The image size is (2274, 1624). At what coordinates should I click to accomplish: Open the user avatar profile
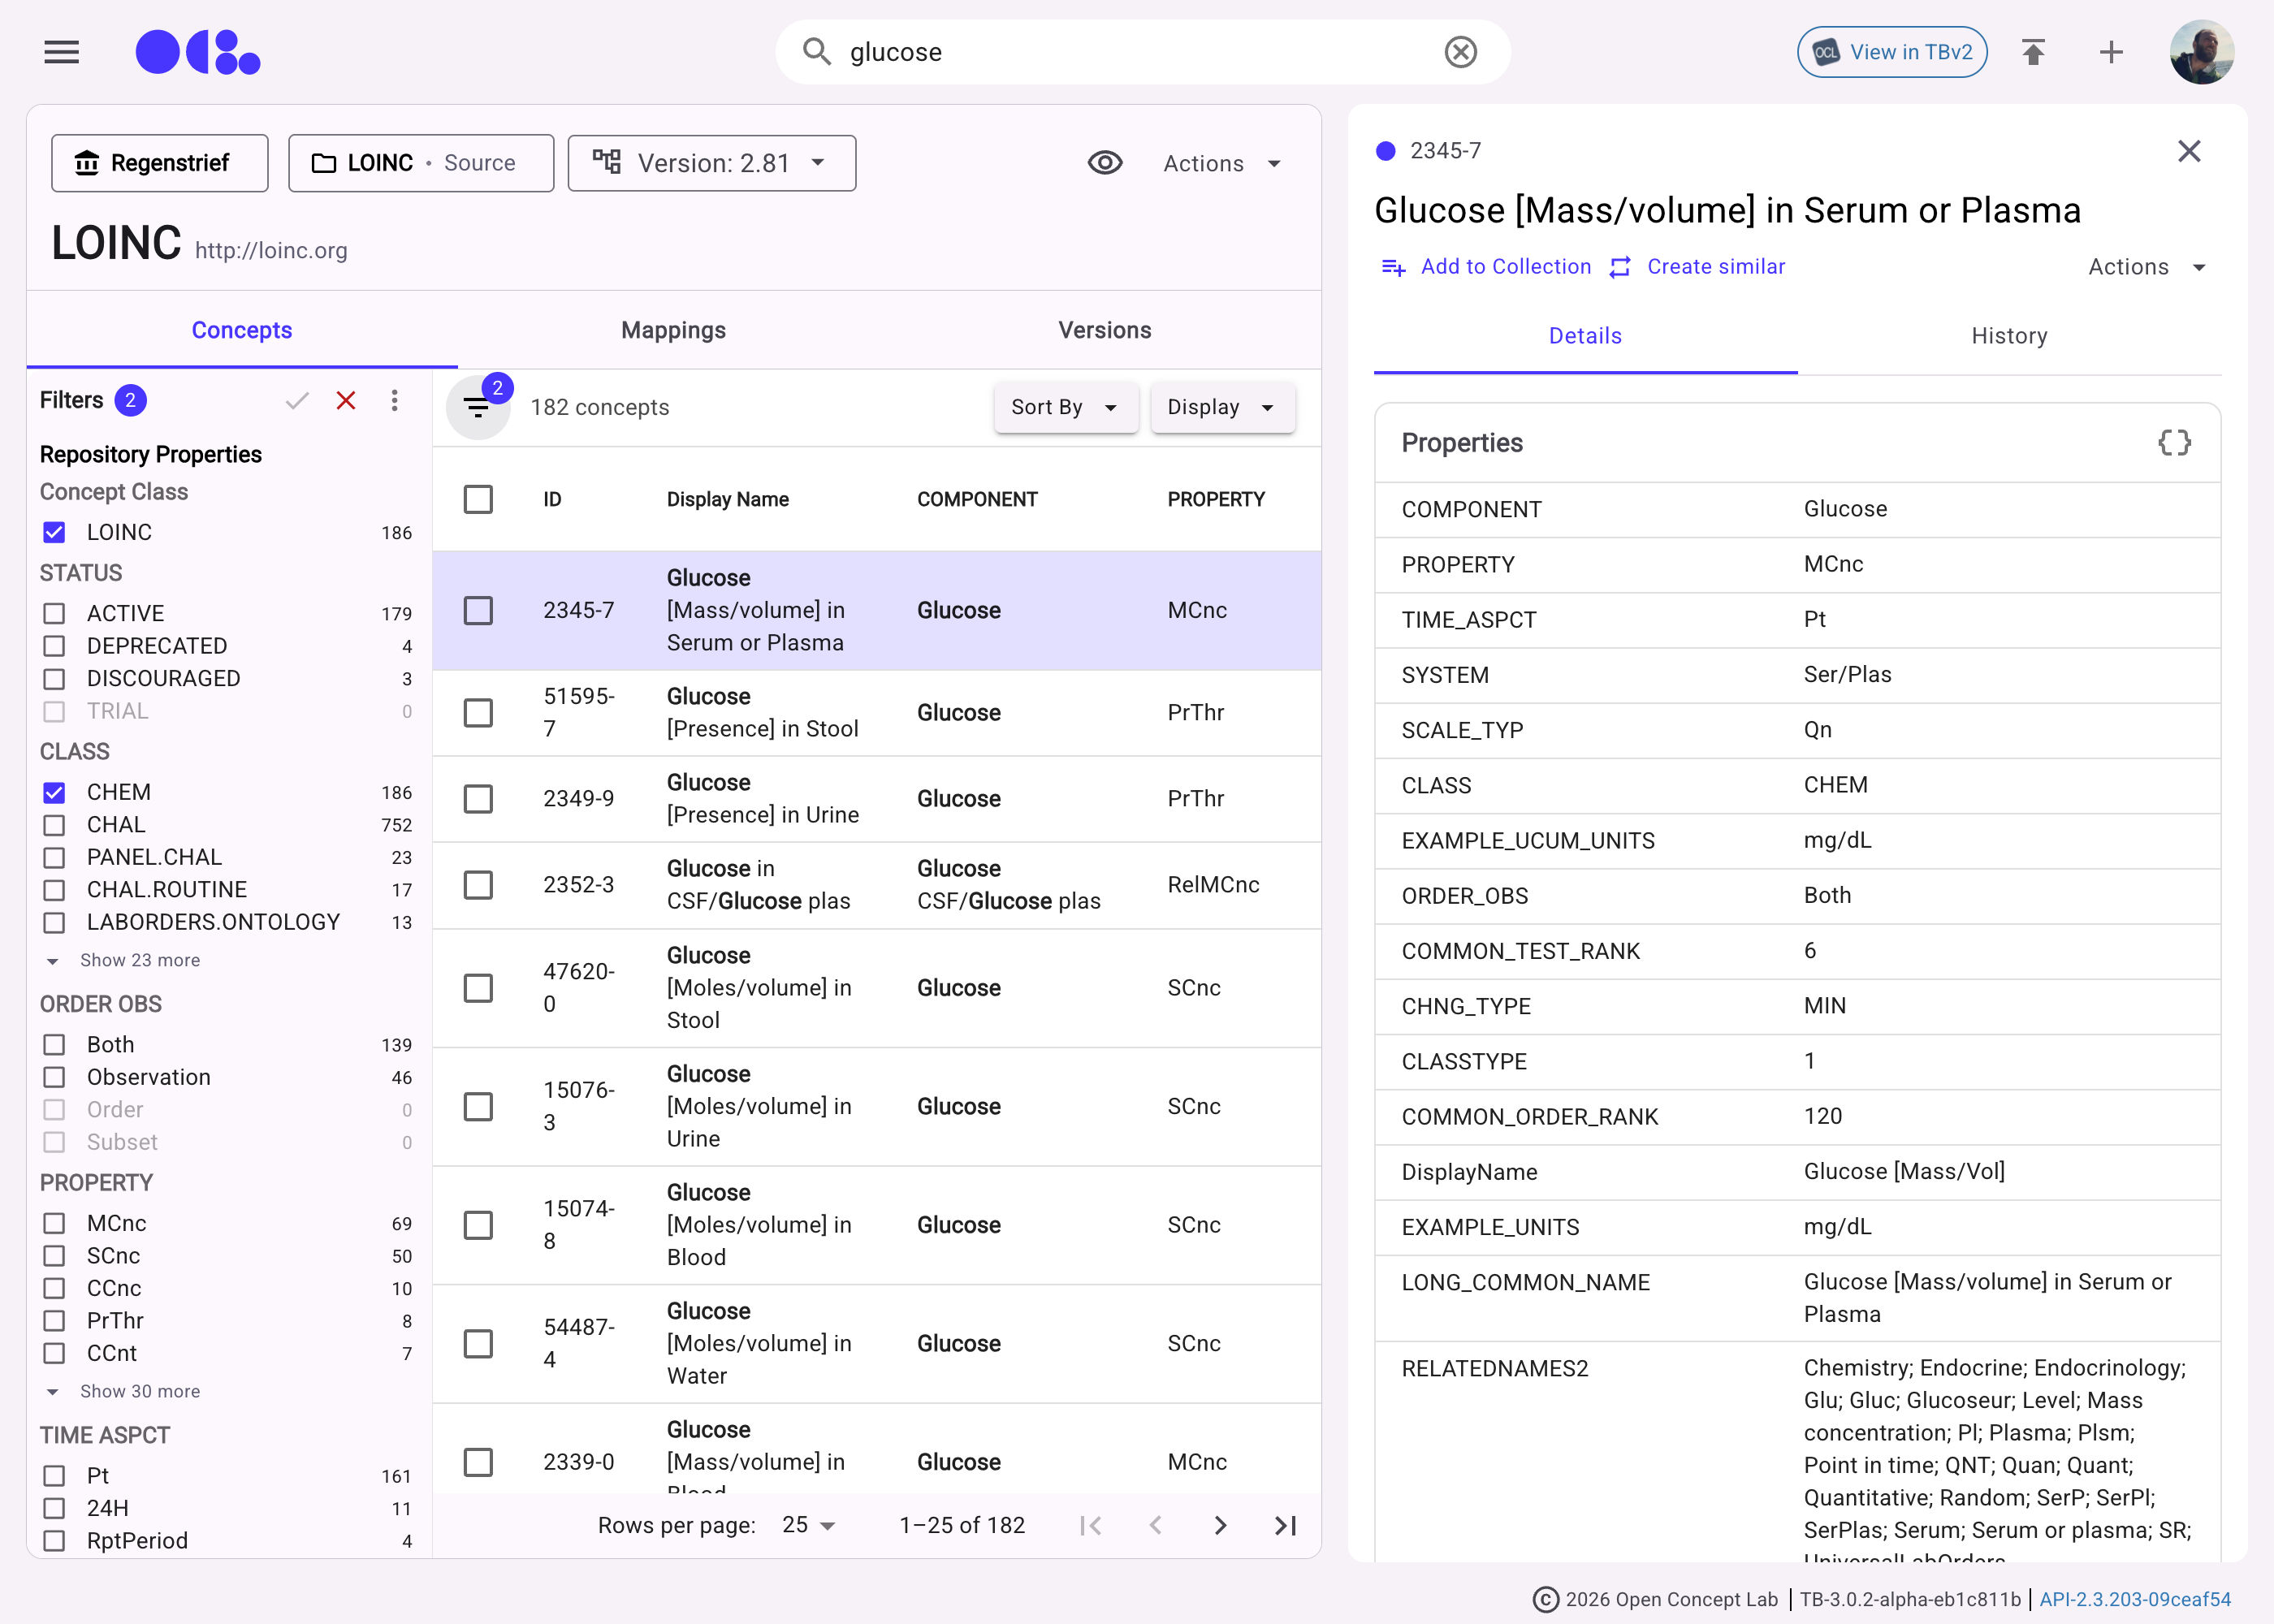2201,52
